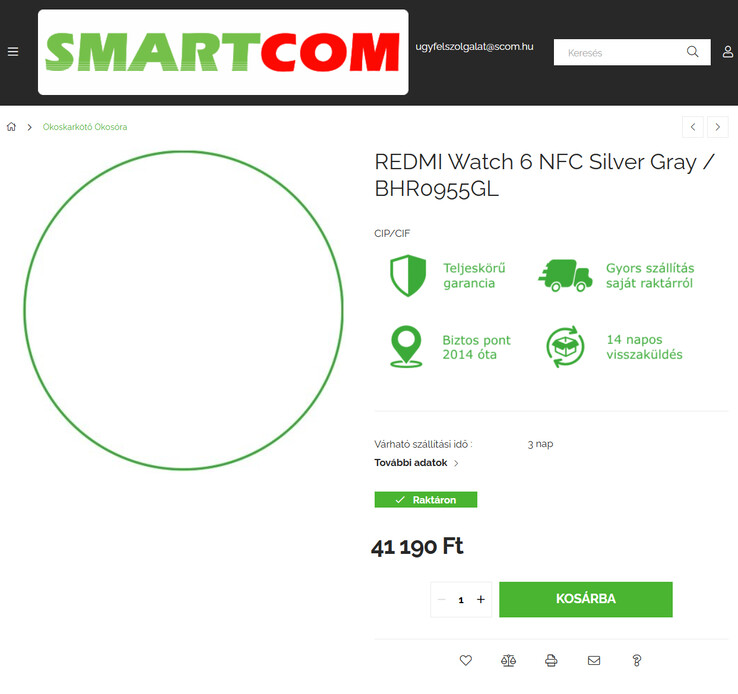Go to the home breadcrumb icon
The height and width of the screenshot is (694, 738).
click(x=11, y=127)
